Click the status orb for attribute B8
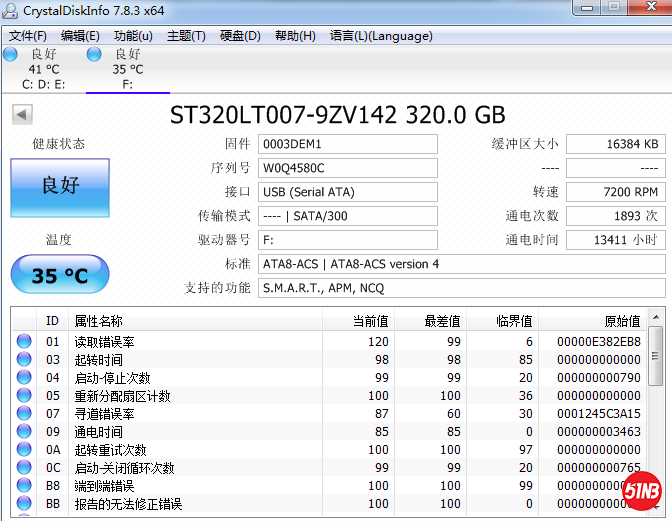Screen dimensions: 672x521 [x=24, y=486]
